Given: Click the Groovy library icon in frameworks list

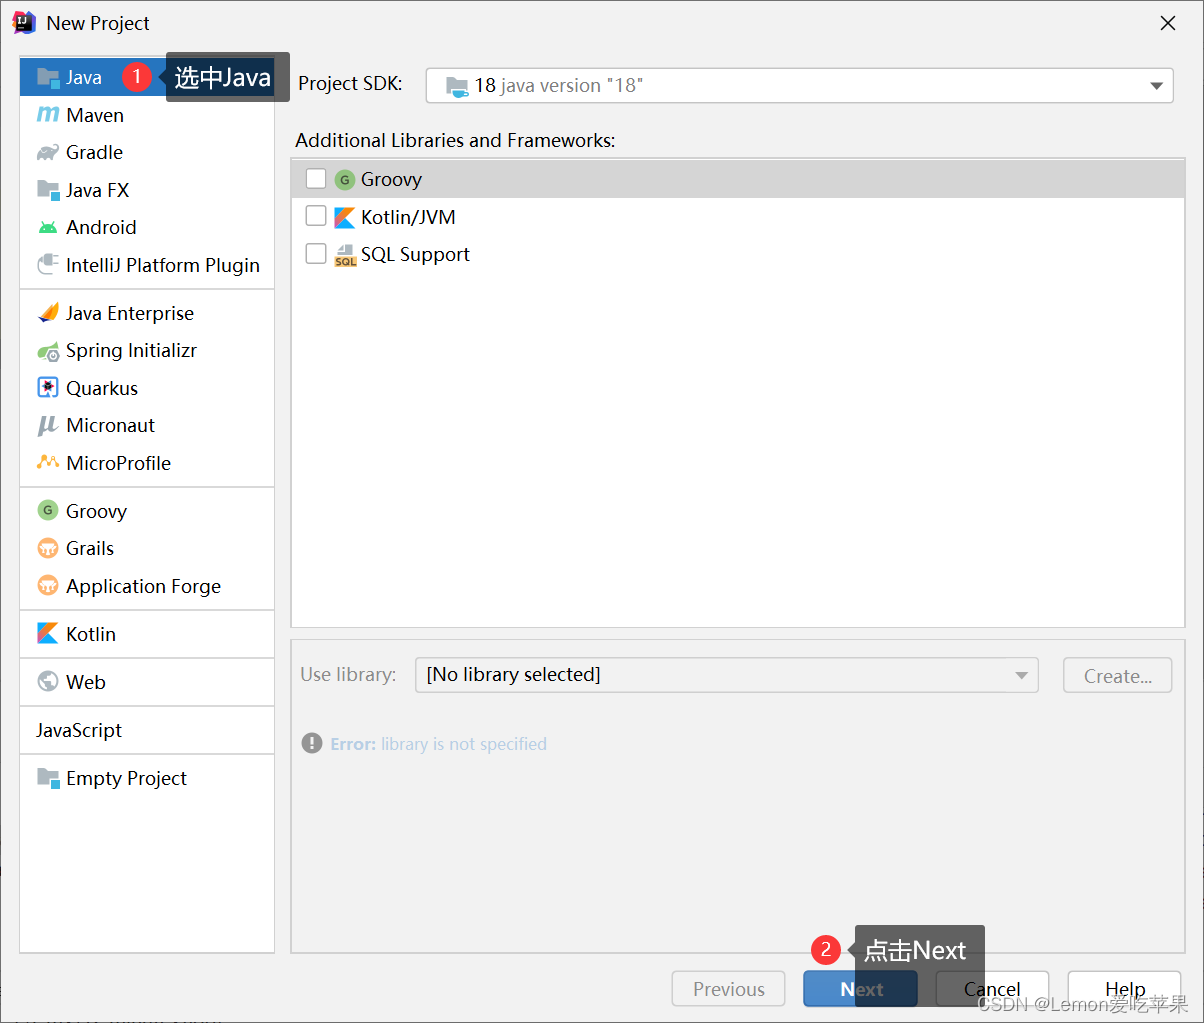Looking at the screenshot, I should pos(345,180).
